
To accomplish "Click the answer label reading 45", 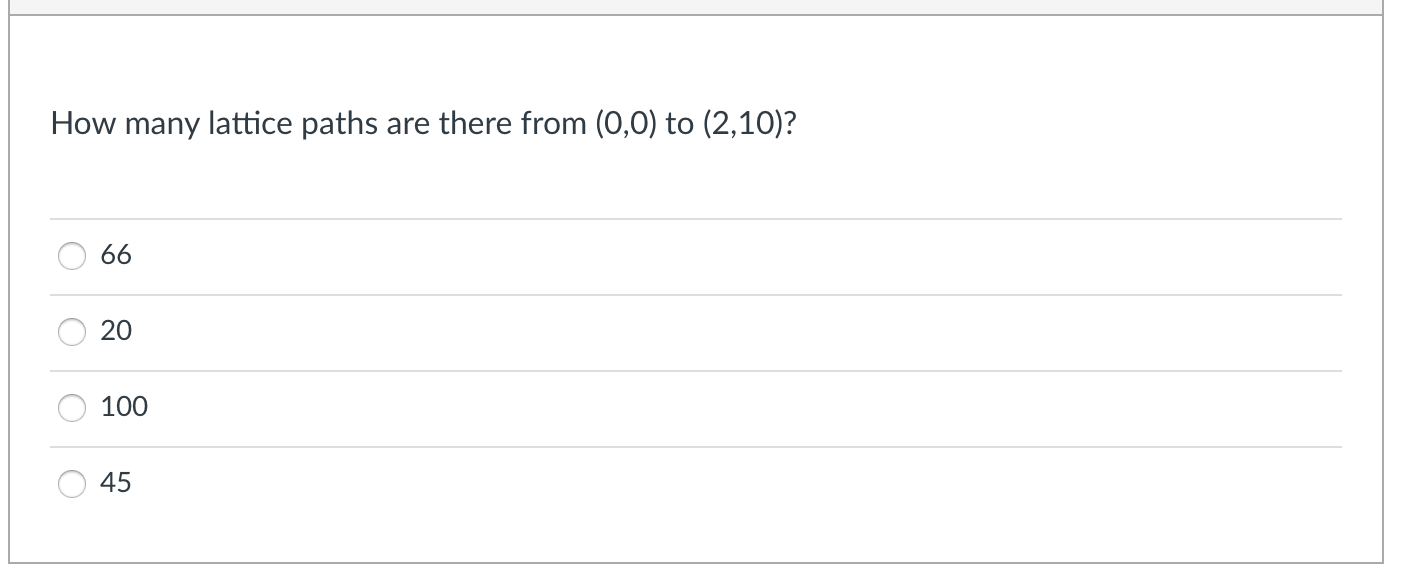I will pyautogui.click(x=115, y=483).
